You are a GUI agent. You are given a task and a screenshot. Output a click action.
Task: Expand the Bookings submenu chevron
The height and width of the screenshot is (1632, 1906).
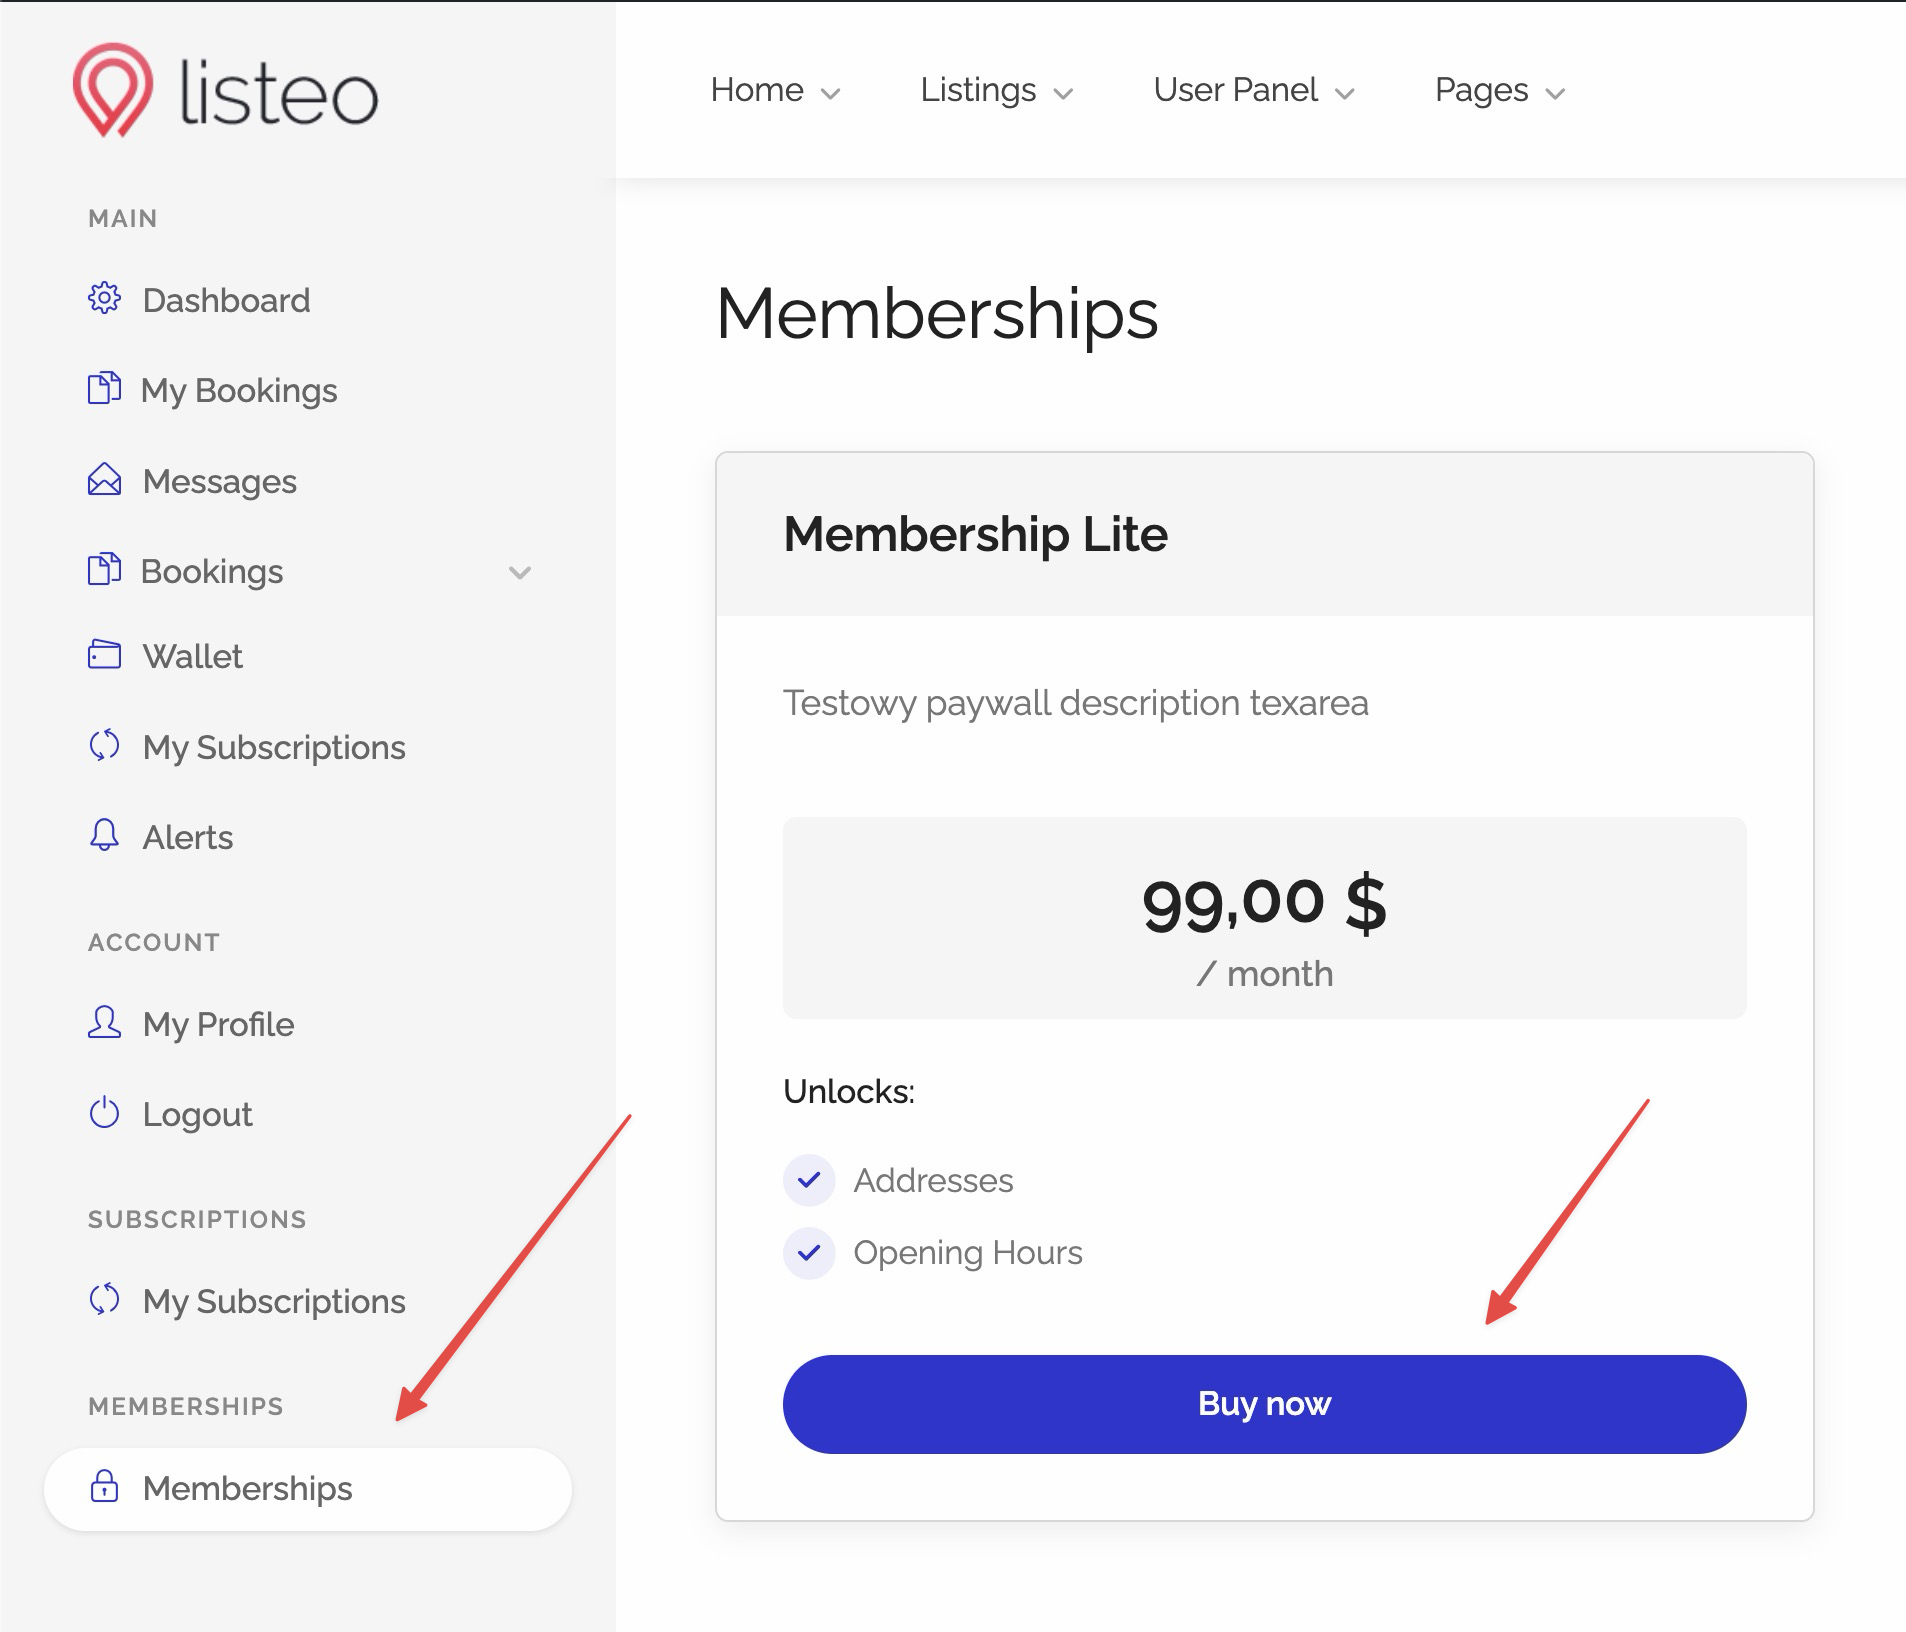click(x=519, y=572)
